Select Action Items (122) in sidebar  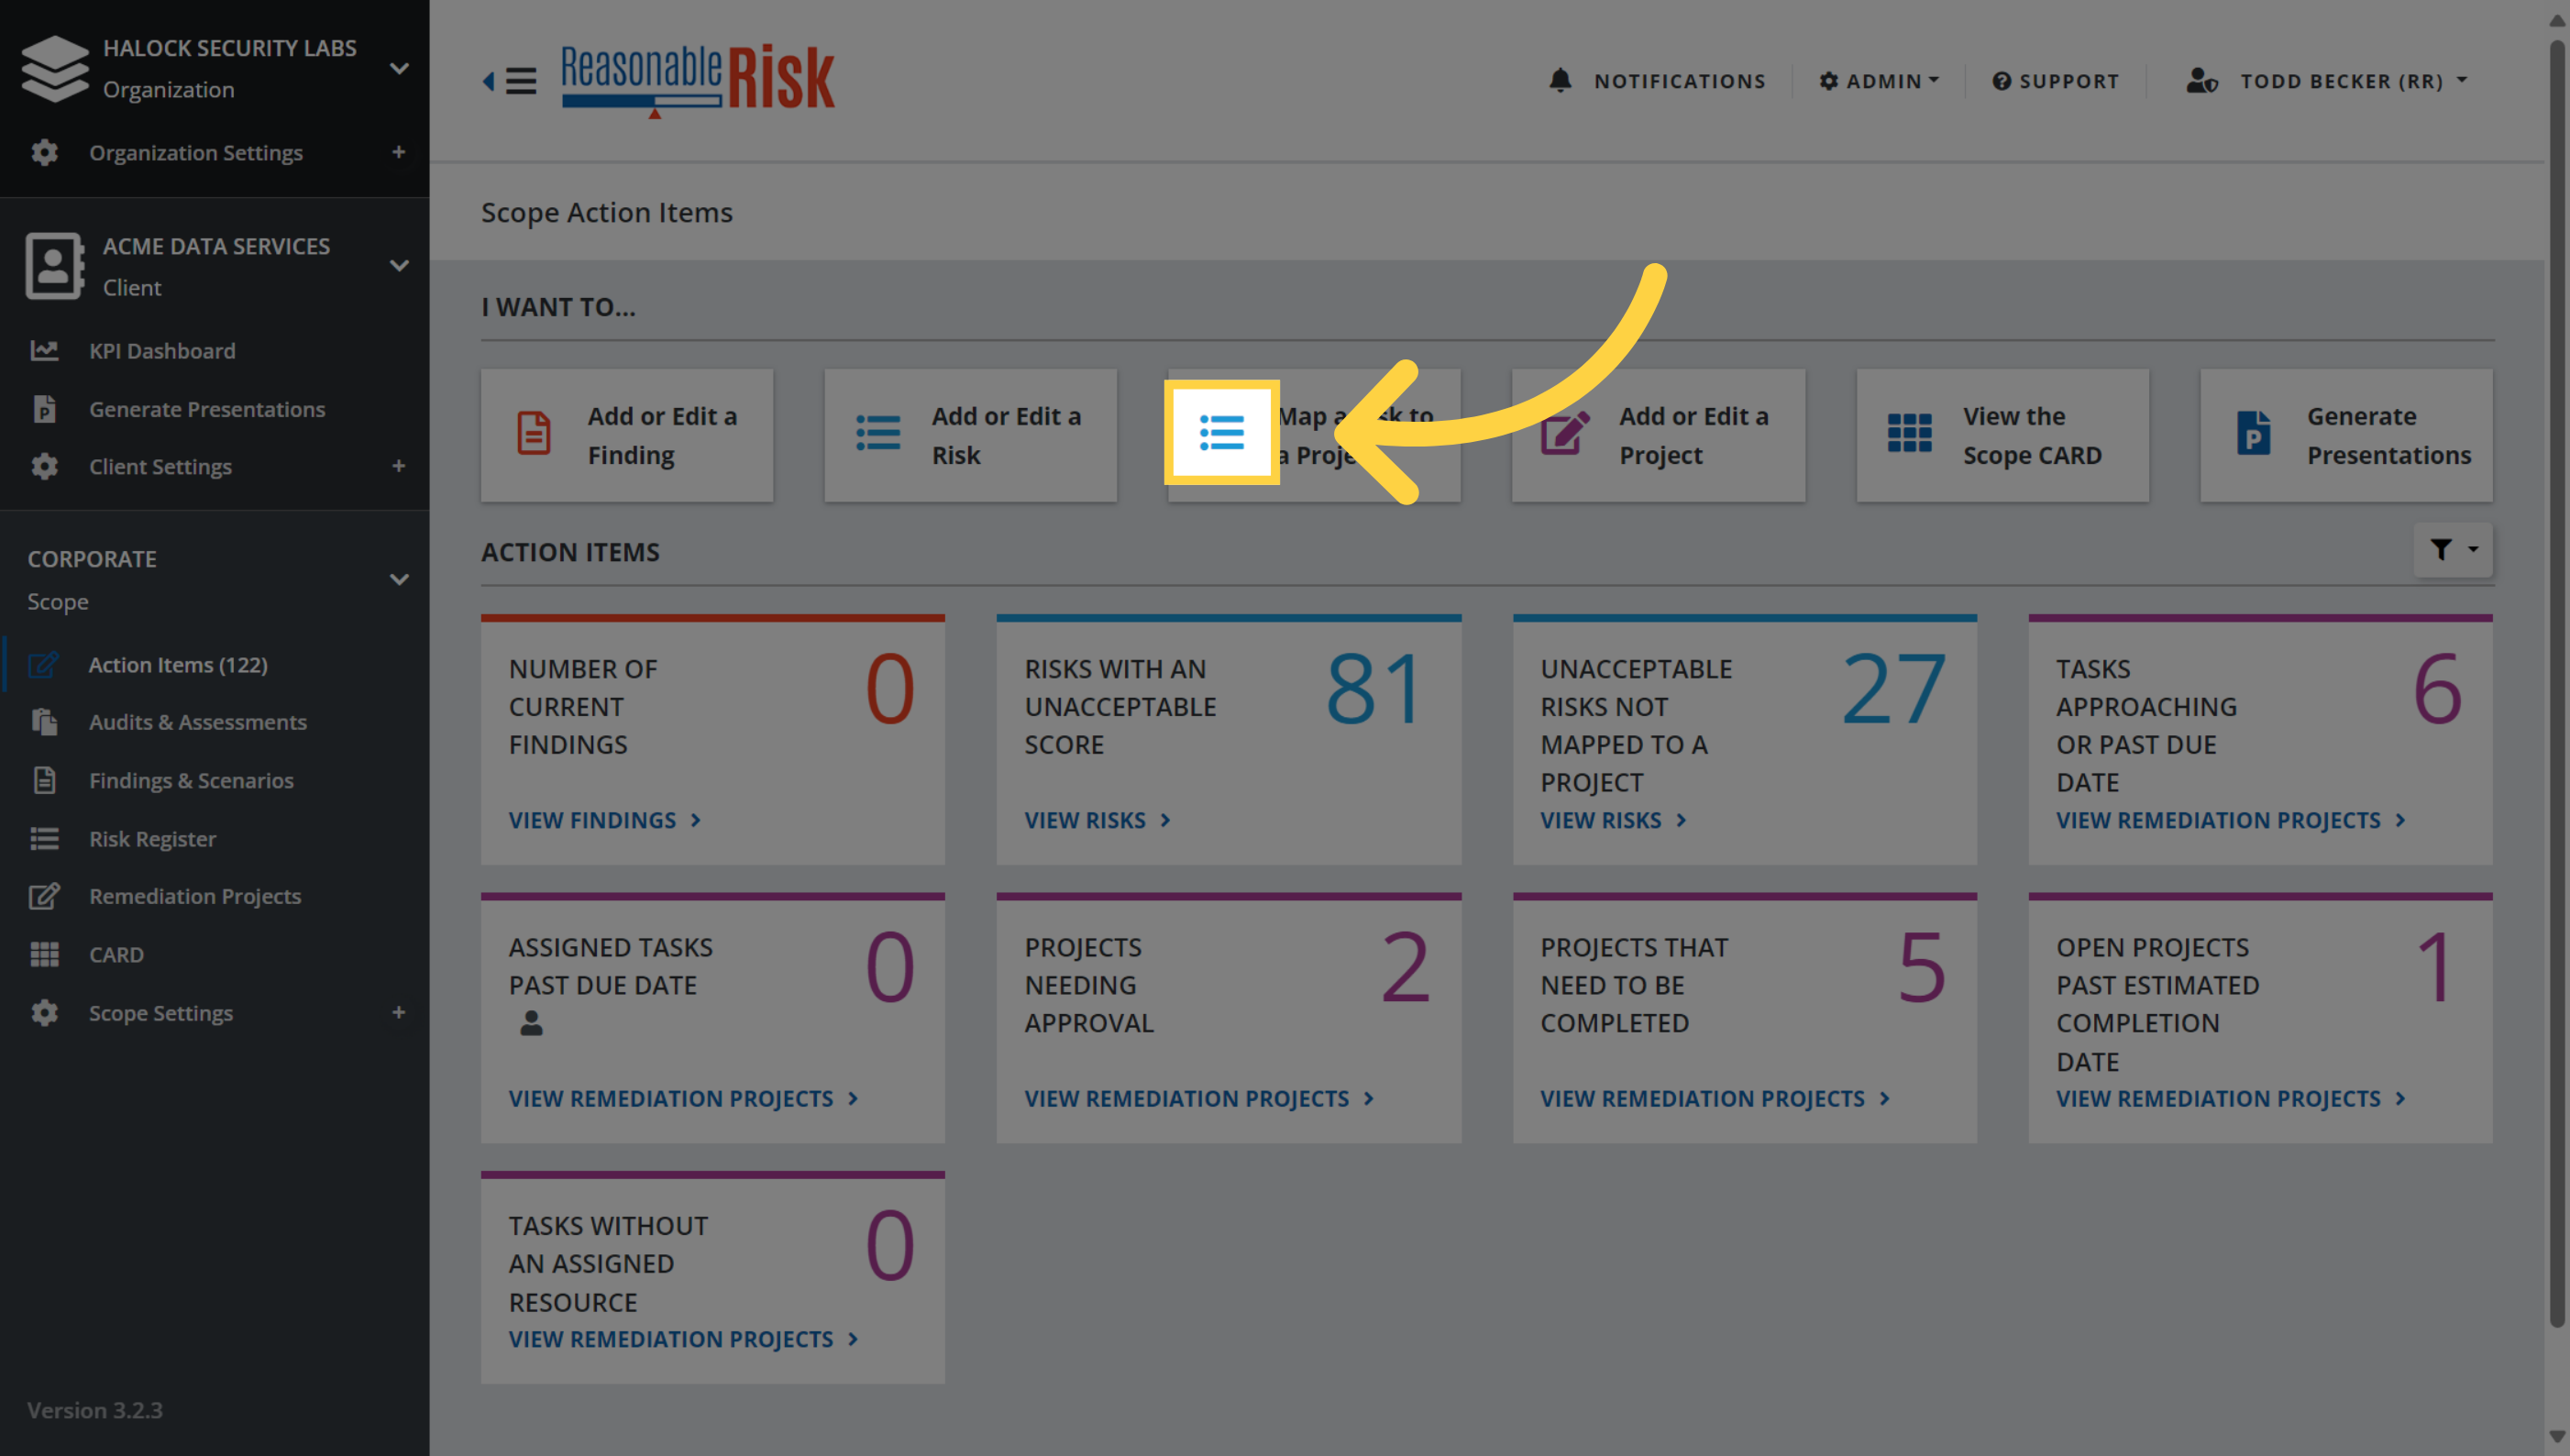click(x=178, y=665)
